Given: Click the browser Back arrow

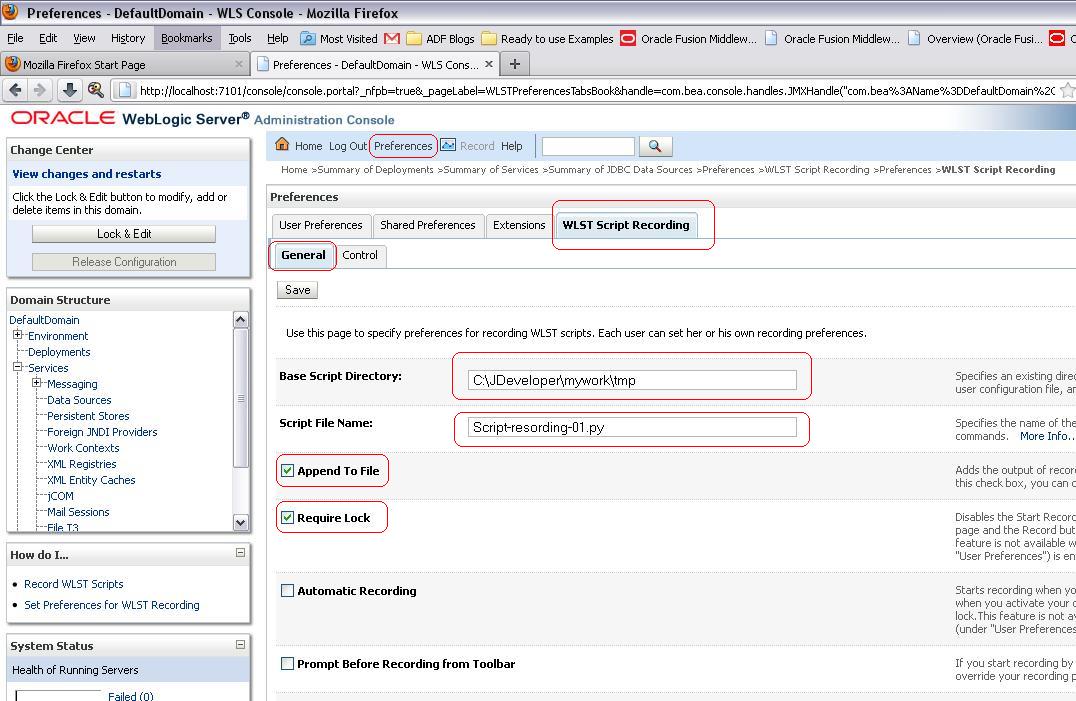Looking at the screenshot, I should [15, 90].
